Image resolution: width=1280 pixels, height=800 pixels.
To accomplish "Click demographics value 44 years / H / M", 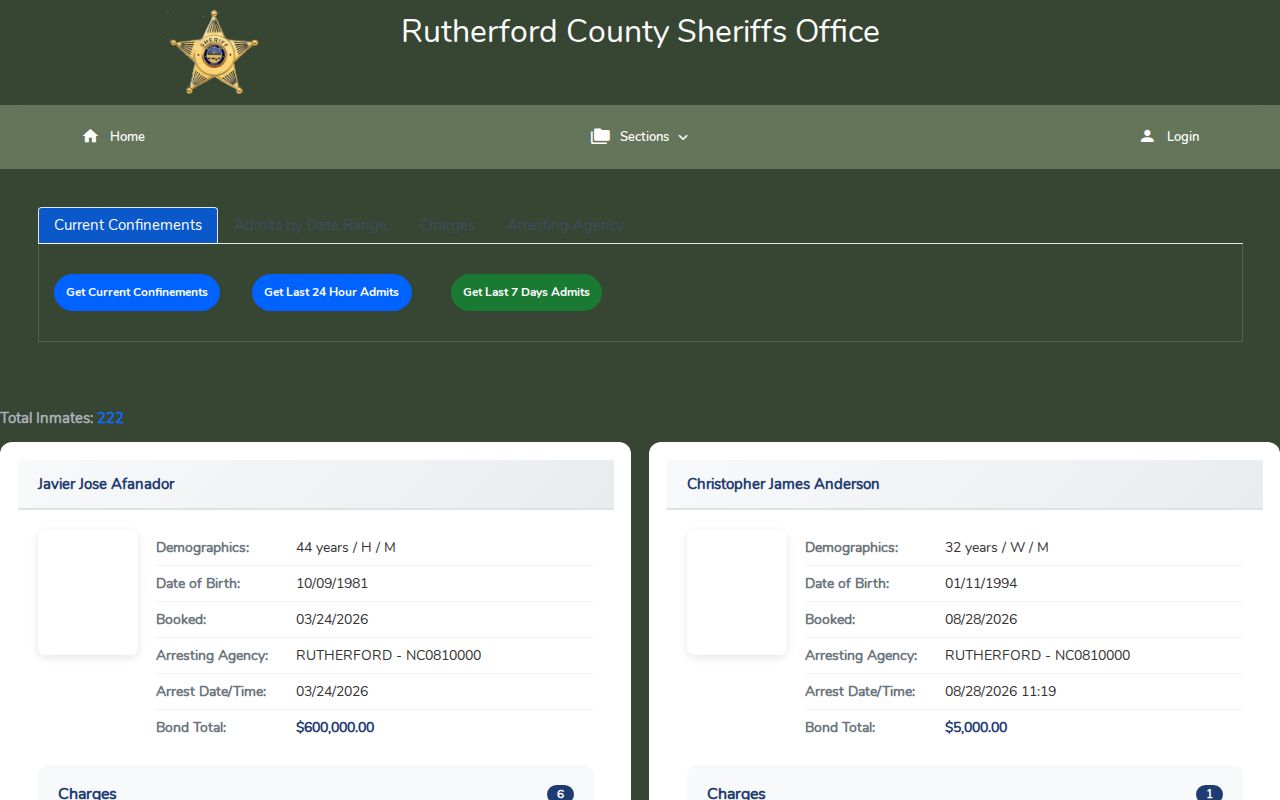I will (x=346, y=547).
